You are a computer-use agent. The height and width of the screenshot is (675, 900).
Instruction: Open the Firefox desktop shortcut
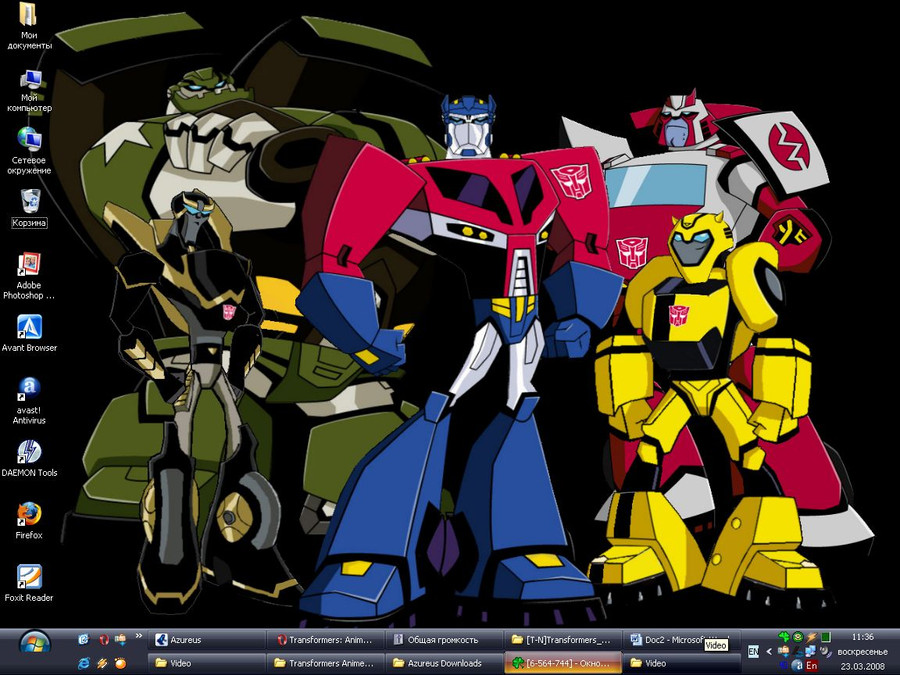click(x=29, y=521)
